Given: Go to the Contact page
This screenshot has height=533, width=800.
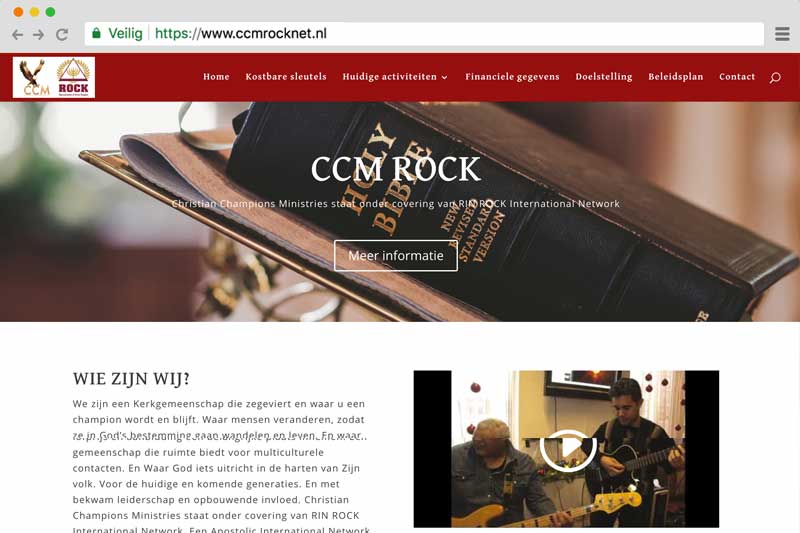Looking at the screenshot, I should pyautogui.click(x=737, y=77).
